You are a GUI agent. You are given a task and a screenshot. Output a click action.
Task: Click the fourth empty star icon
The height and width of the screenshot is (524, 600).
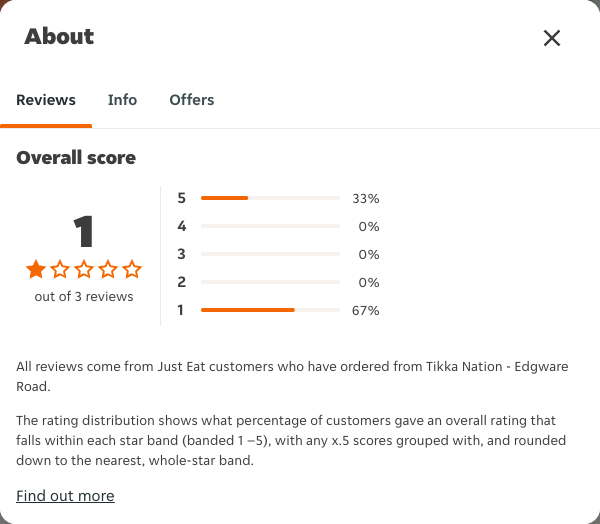pyautogui.click(x=108, y=269)
